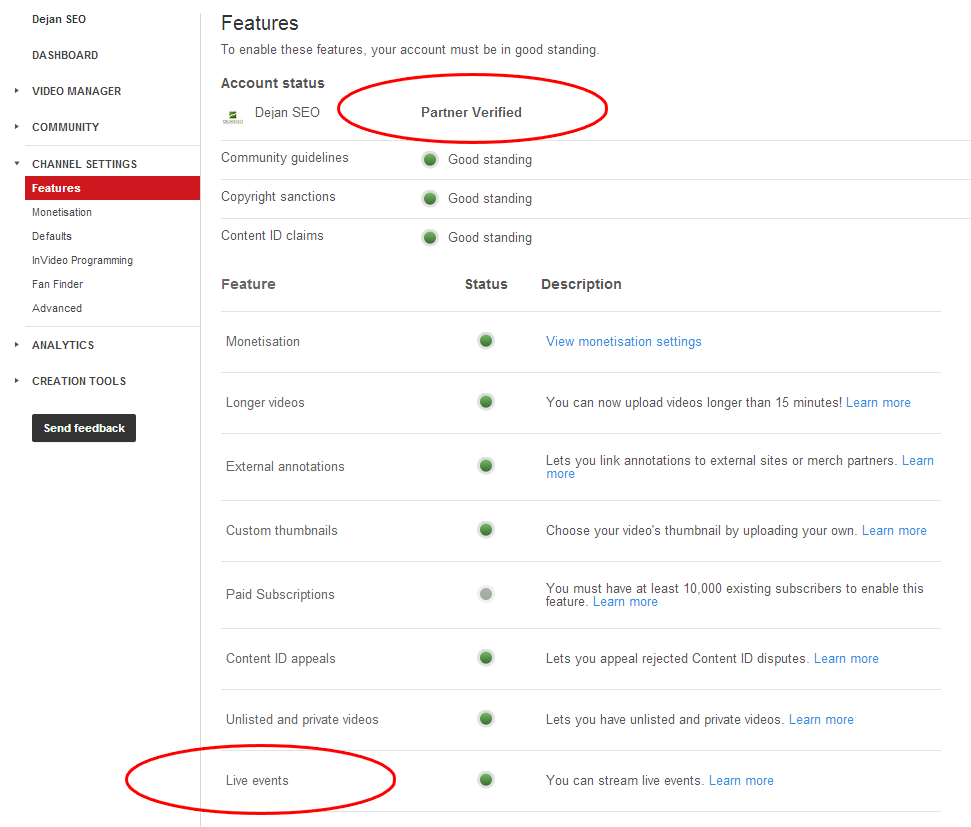Viewport: 971px width, 827px height.
Task: Click the Dejan SEO channel name in sidebar
Action: point(59,19)
